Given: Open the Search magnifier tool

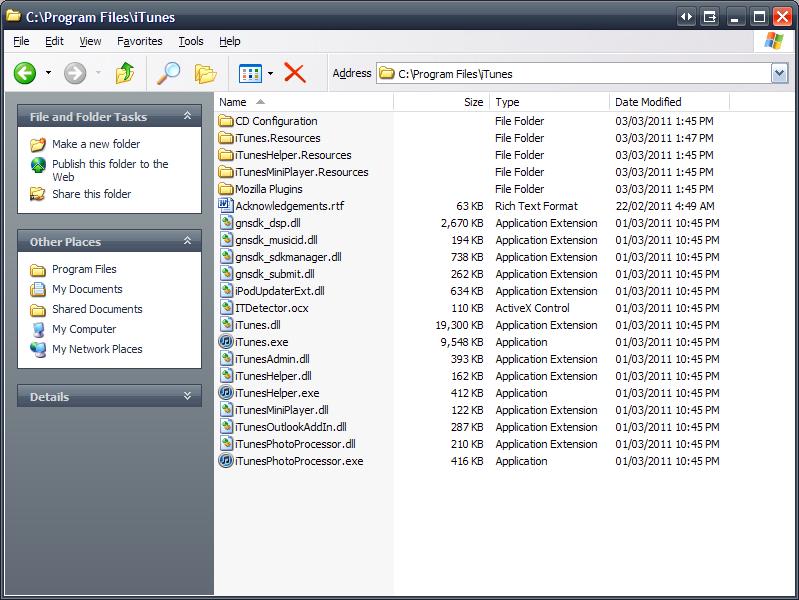Looking at the screenshot, I should tap(168, 73).
